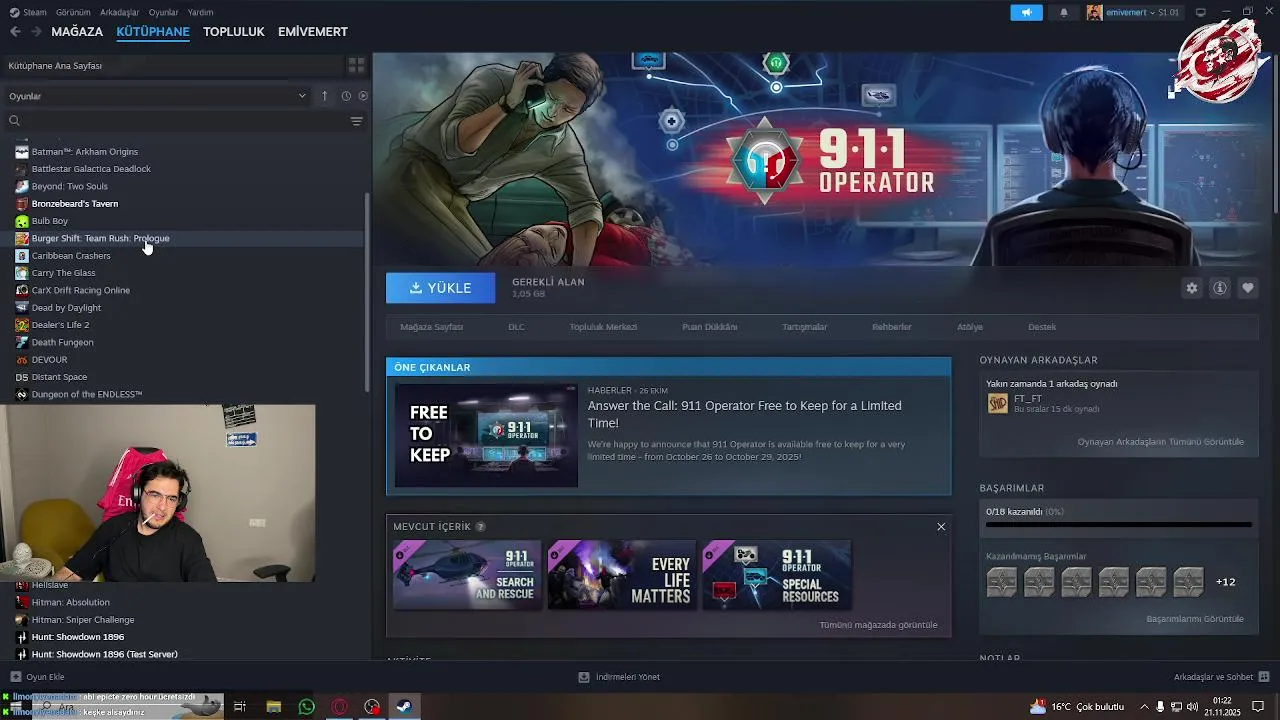Viewport: 1280px width, 720px height.
Task: Switch library to grid collections view
Action: (x=356, y=65)
